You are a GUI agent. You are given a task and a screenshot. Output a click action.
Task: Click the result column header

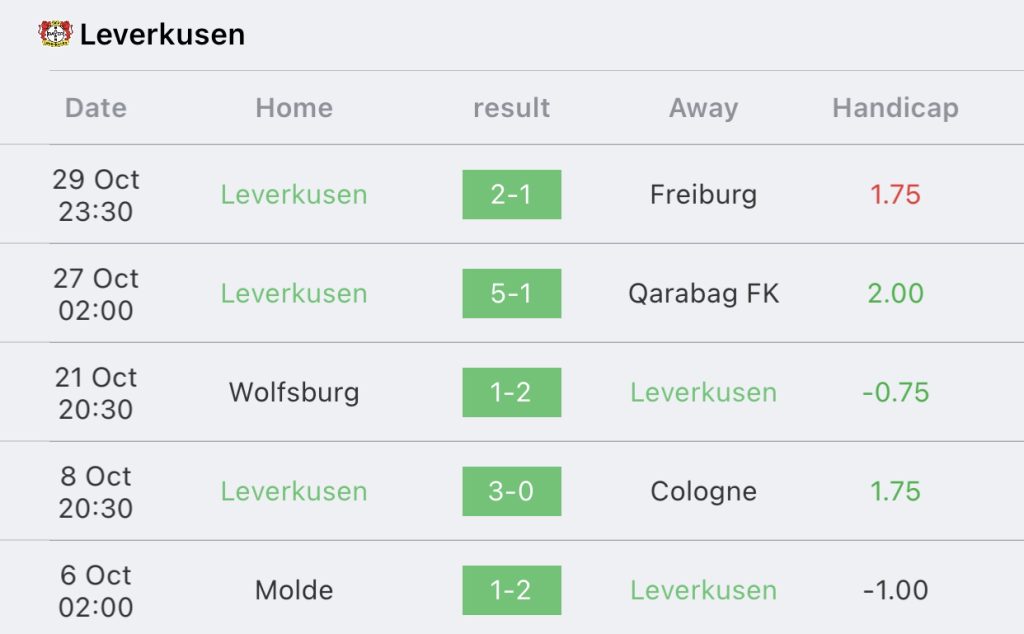pyautogui.click(x=511, y=108)
